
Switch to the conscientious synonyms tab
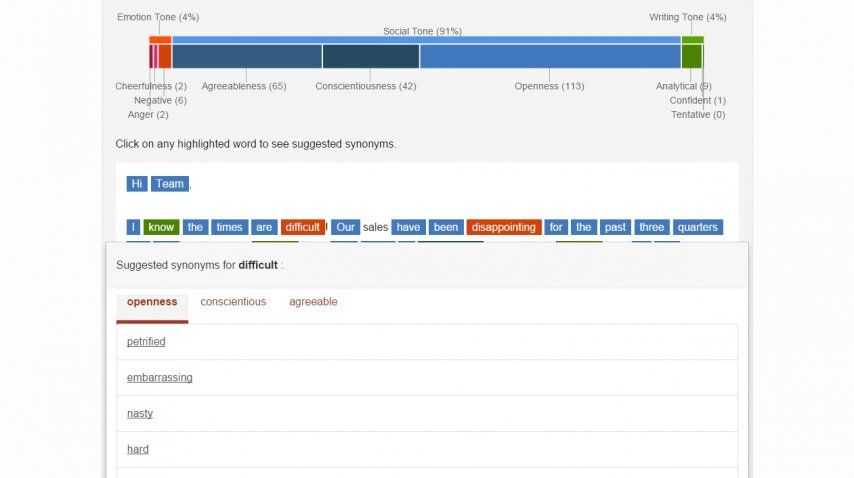click(233, 302)
